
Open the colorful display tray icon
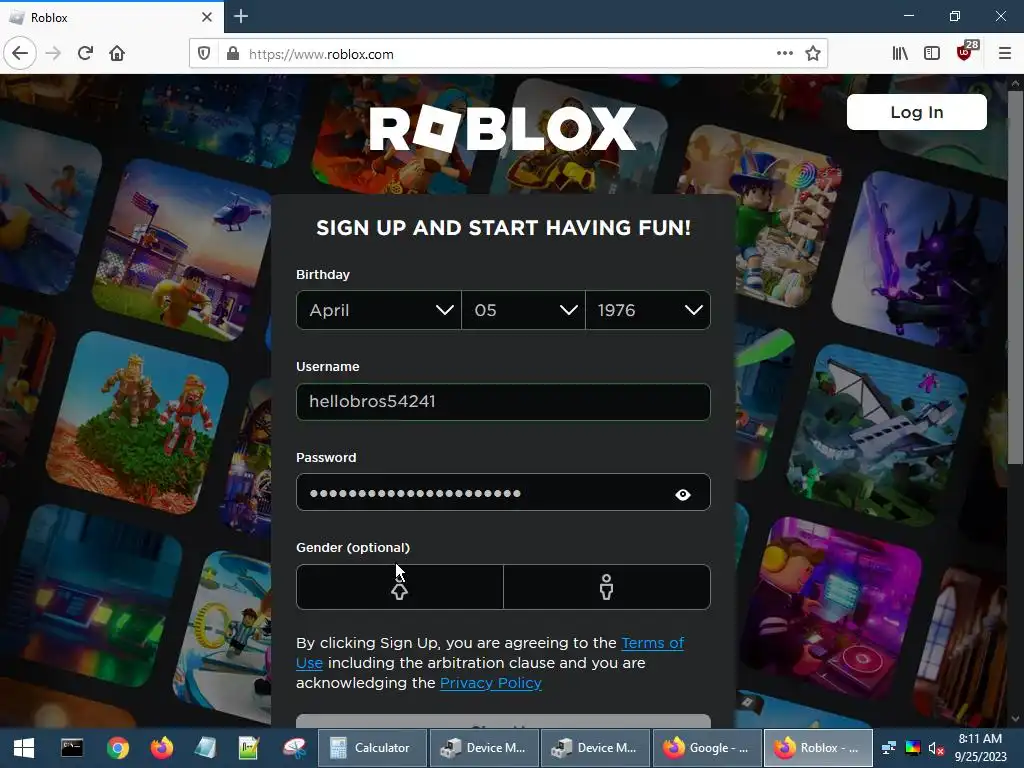click(912, 748)
